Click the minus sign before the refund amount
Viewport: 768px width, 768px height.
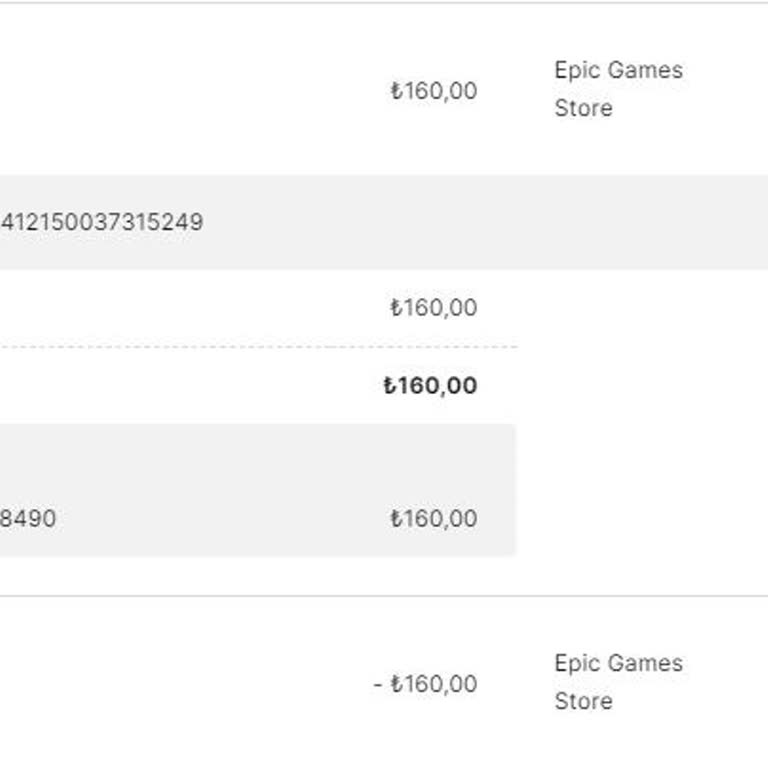(378, 685)
